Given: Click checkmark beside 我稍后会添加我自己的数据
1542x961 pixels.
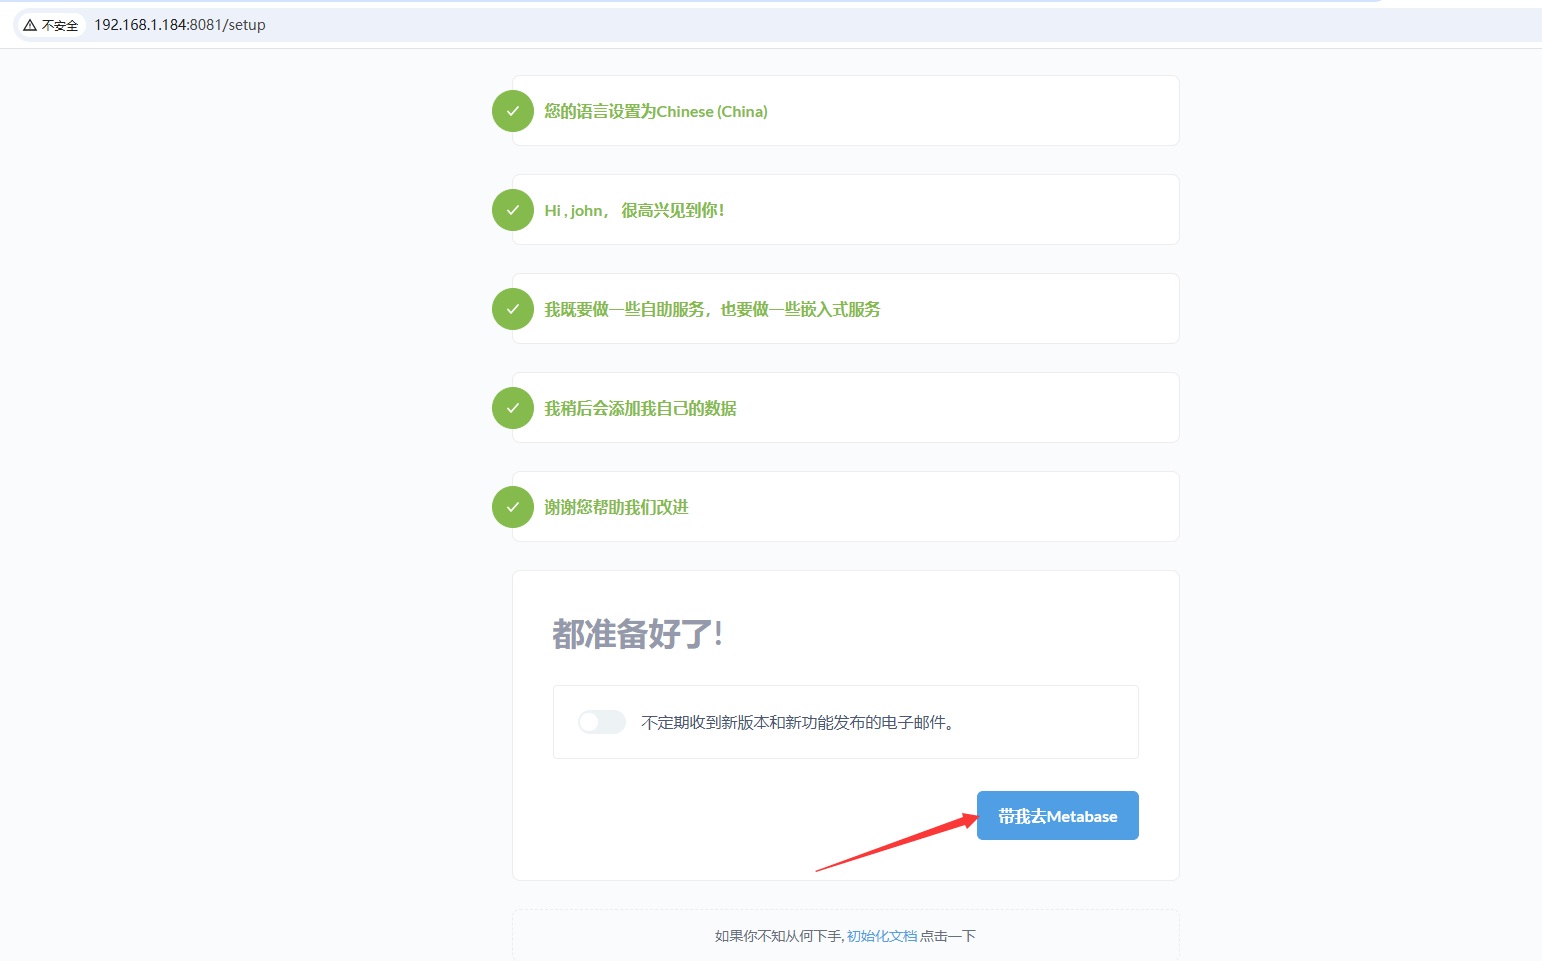Looking at the screenshot, I should pos(513,408).
